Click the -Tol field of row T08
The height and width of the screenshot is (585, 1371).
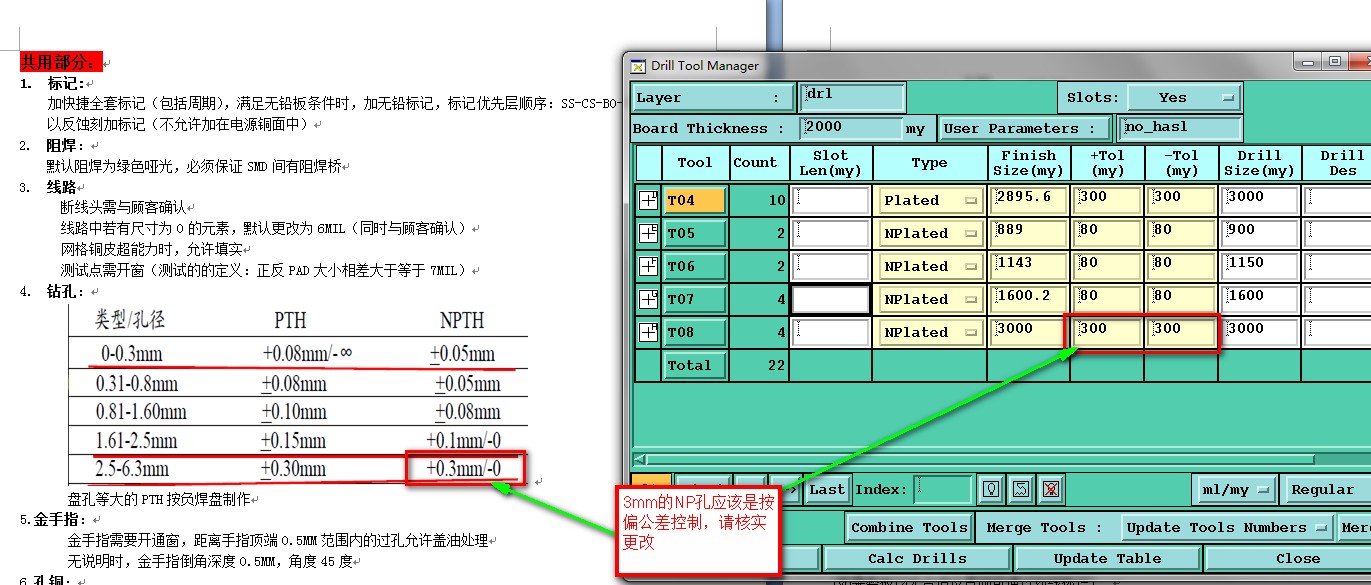point(1181,332)
